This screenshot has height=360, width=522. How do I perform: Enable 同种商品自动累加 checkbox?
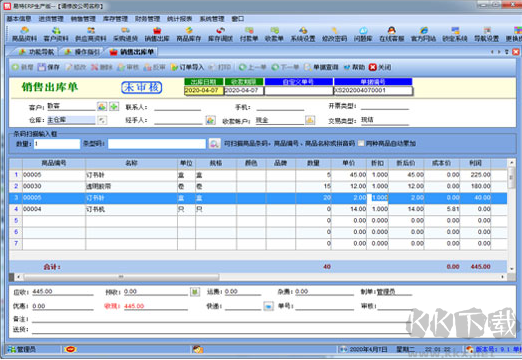361,143
